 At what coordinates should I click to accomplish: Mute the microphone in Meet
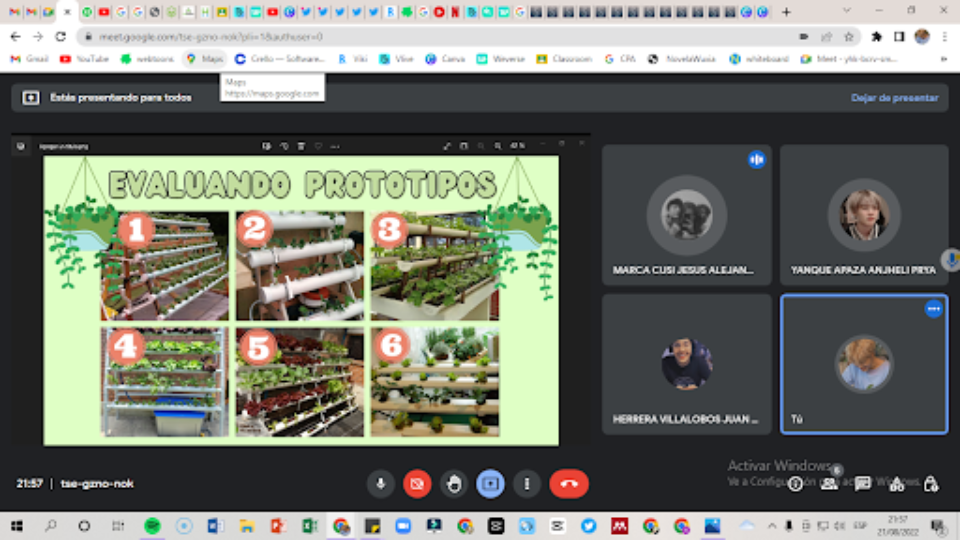tap(380, 484)
